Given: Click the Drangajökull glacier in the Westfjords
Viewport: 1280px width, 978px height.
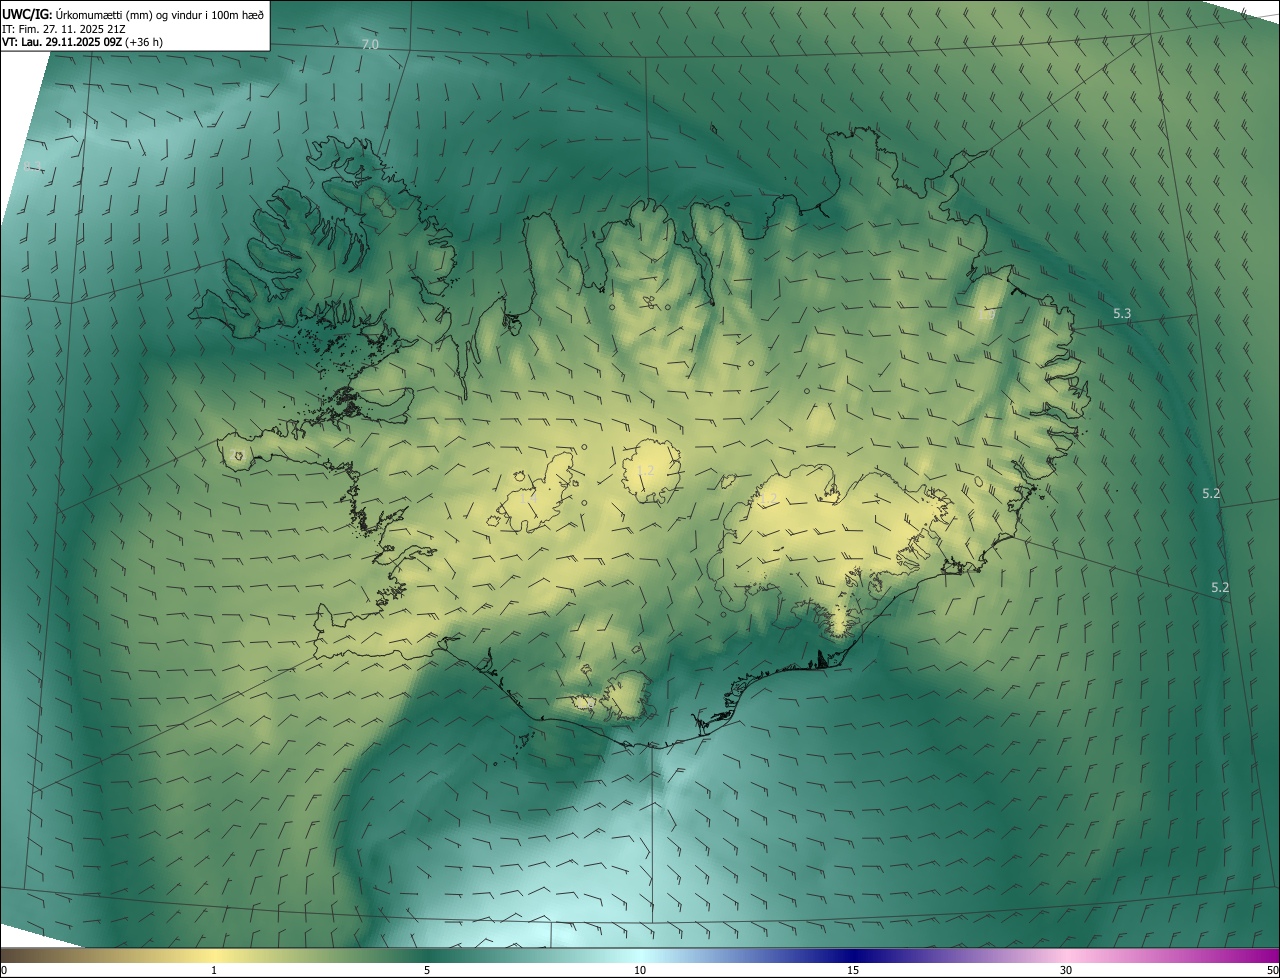Looking at the screenshot, I should [x=380, y=200].
